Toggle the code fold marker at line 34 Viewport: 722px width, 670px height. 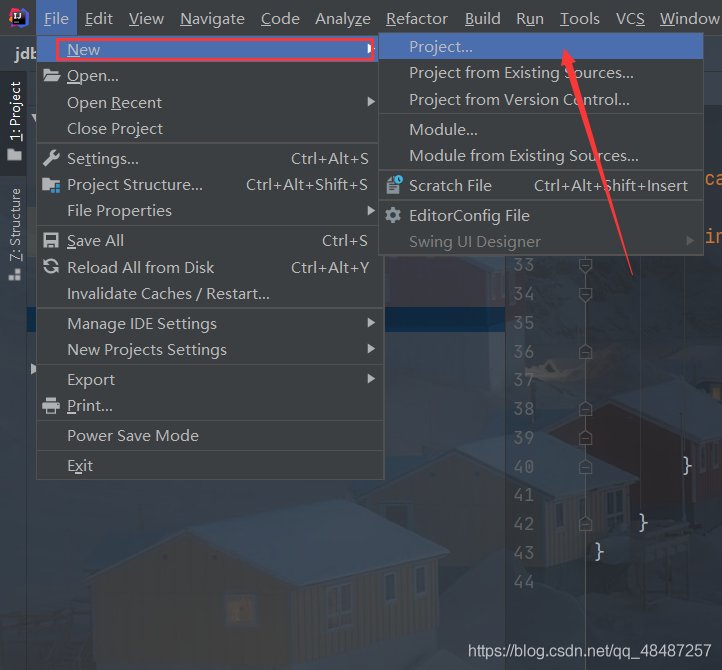click(585, 295)
